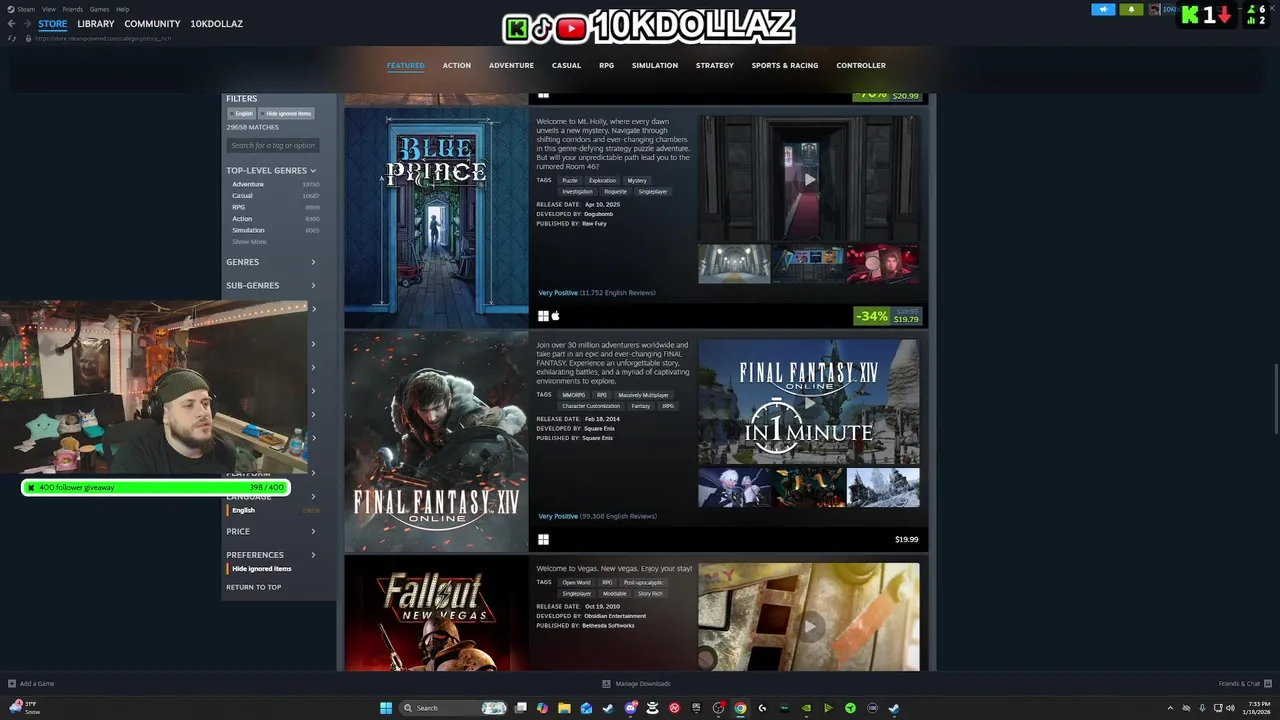Image resolution: width=1280 pixels, height=720 pixels.
Task: Open the Steam Library section
Action: [95, 23]
